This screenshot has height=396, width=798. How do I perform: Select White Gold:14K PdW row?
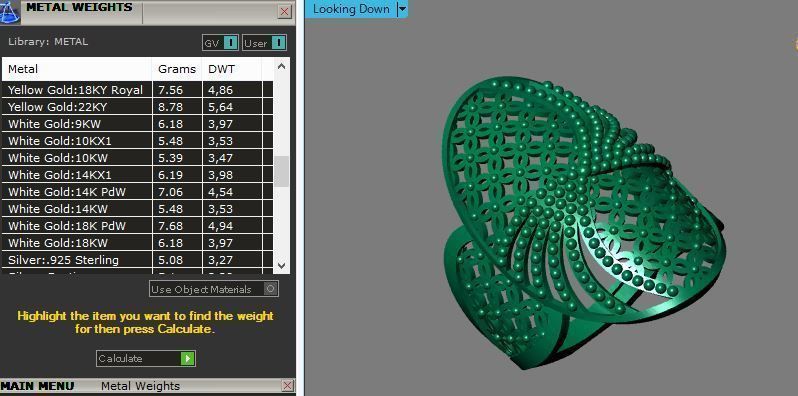pyautogui.click(x=137, y=191)
